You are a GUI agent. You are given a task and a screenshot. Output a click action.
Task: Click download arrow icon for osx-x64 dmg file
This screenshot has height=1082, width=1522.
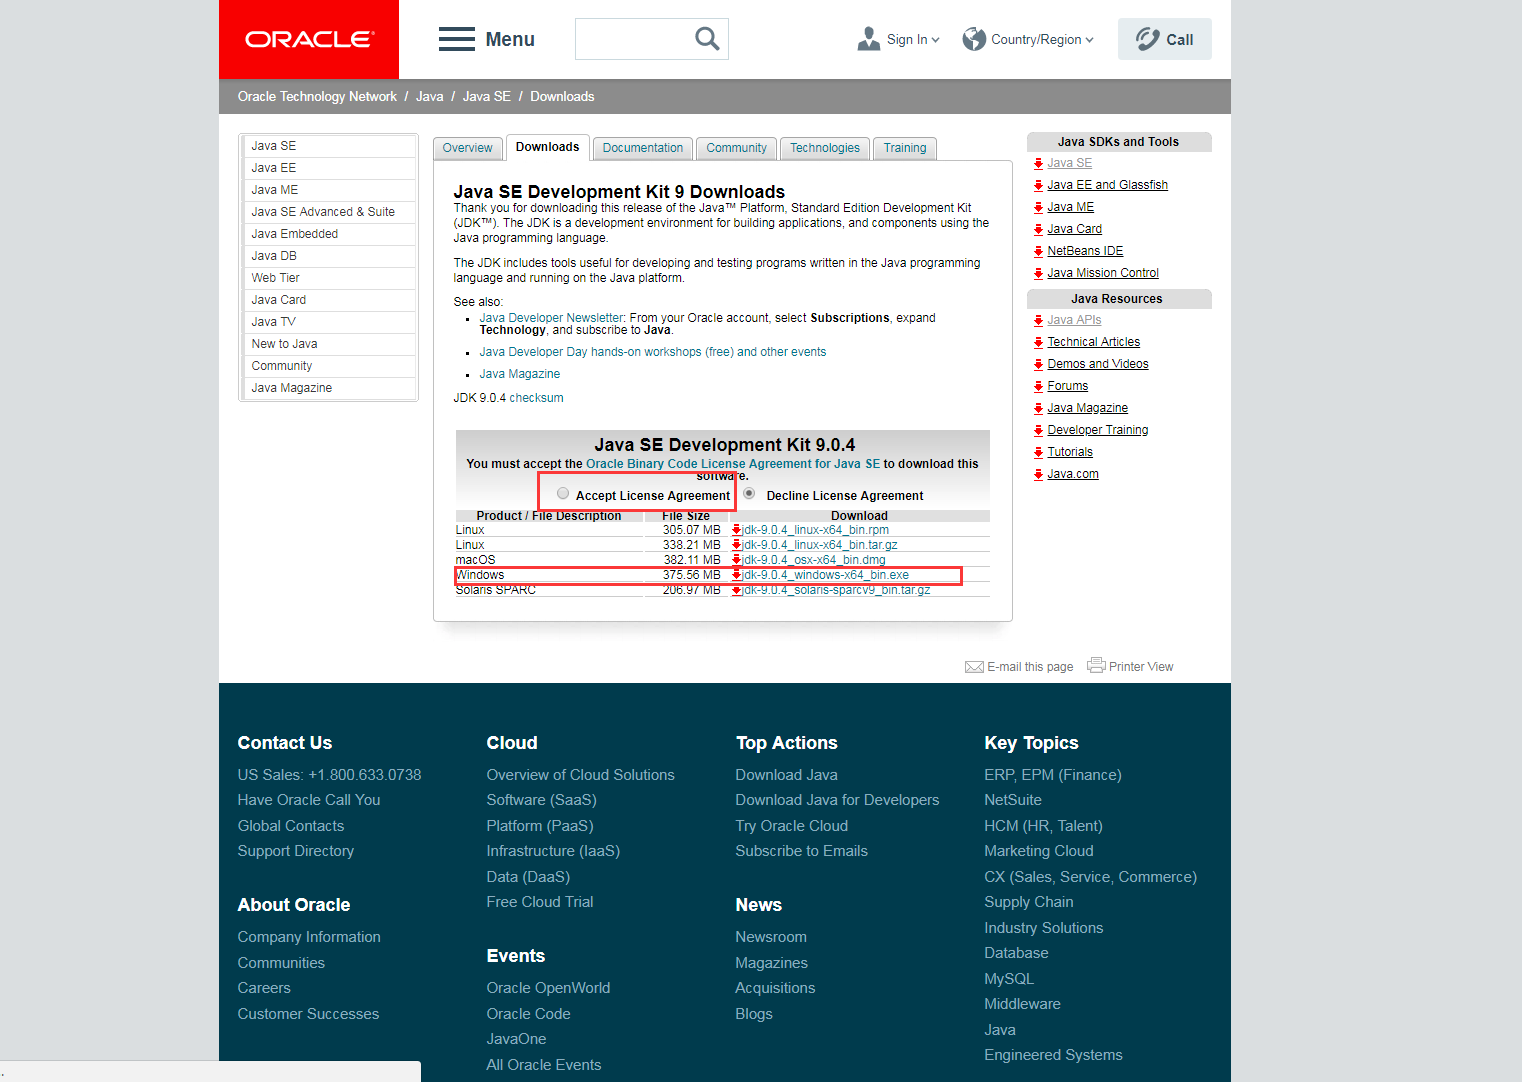pyautogui.click(x=737, y=560)
